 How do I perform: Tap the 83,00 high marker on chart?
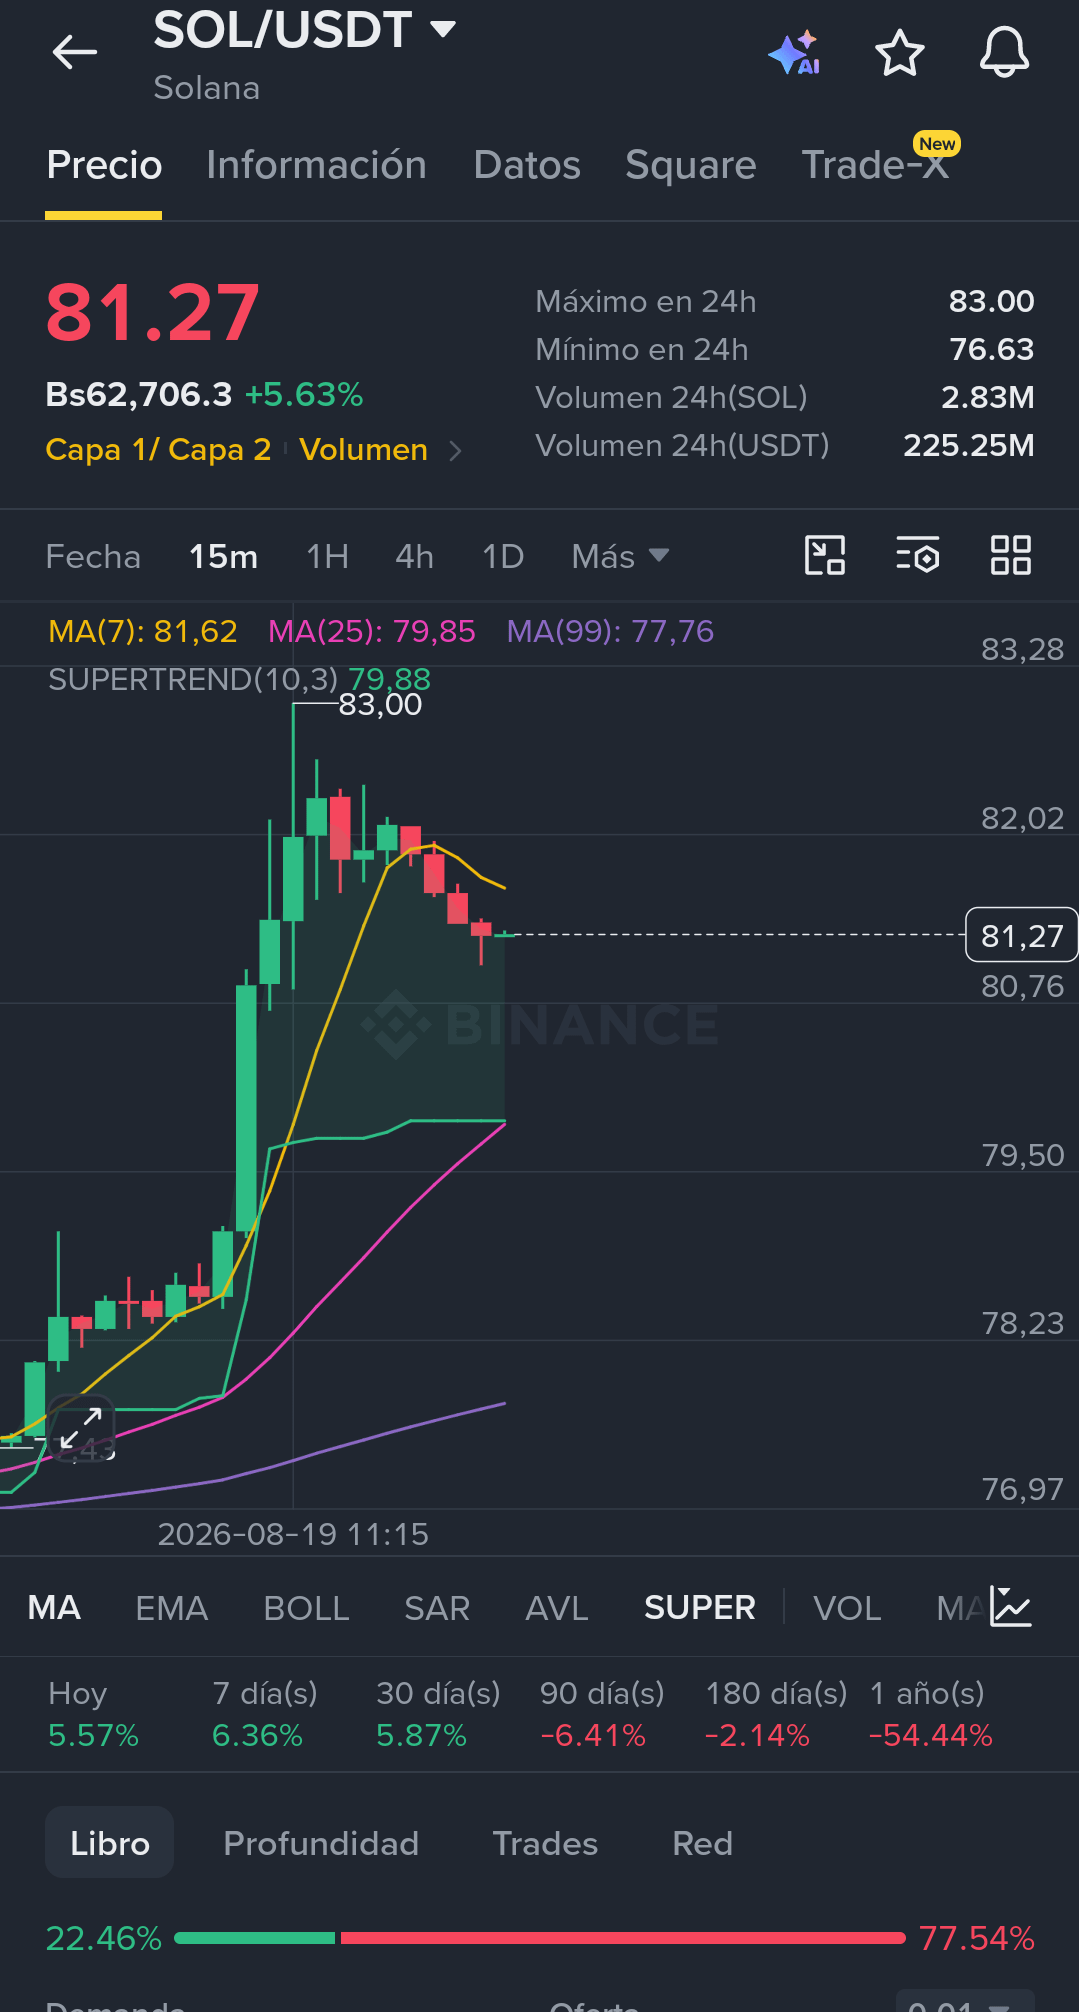pyautogui.click(x=380, y=705)
